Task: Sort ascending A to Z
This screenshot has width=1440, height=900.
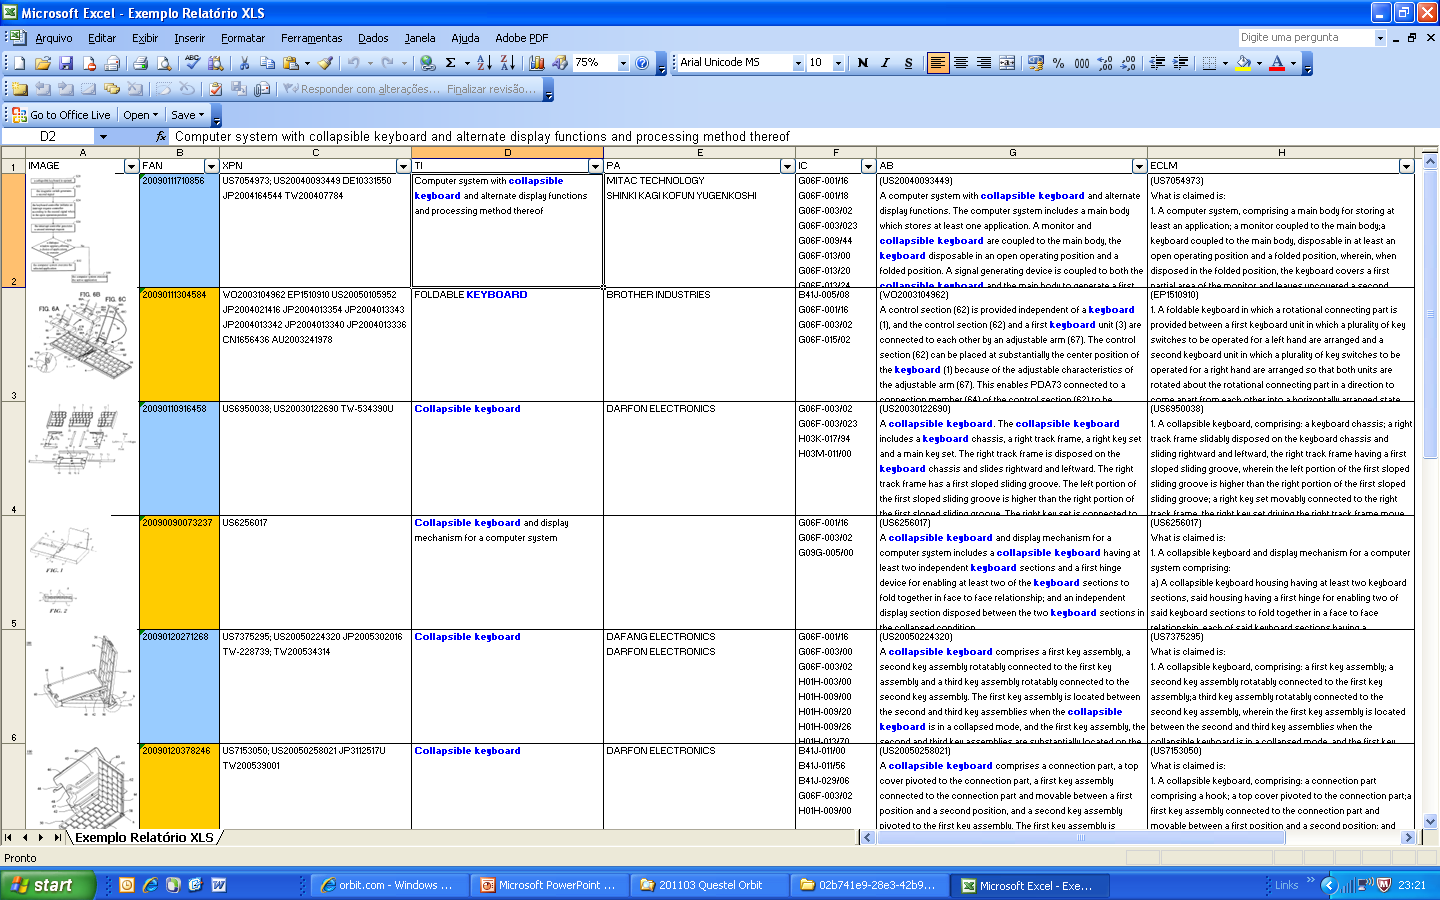Action: coord(484,62)
